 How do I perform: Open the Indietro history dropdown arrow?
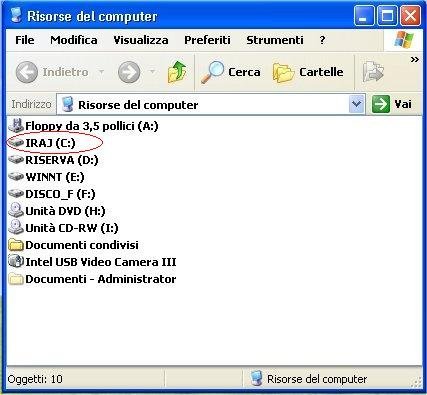[101, 71]
